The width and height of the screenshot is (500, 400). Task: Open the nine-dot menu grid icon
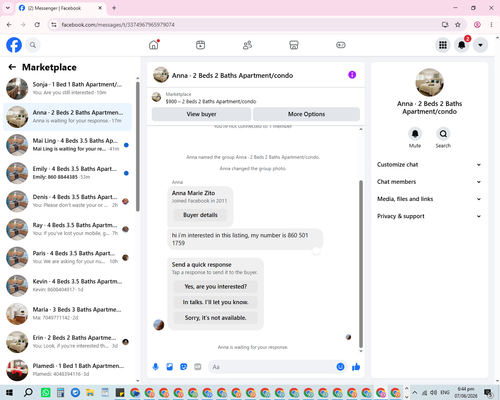click(443, 45)
